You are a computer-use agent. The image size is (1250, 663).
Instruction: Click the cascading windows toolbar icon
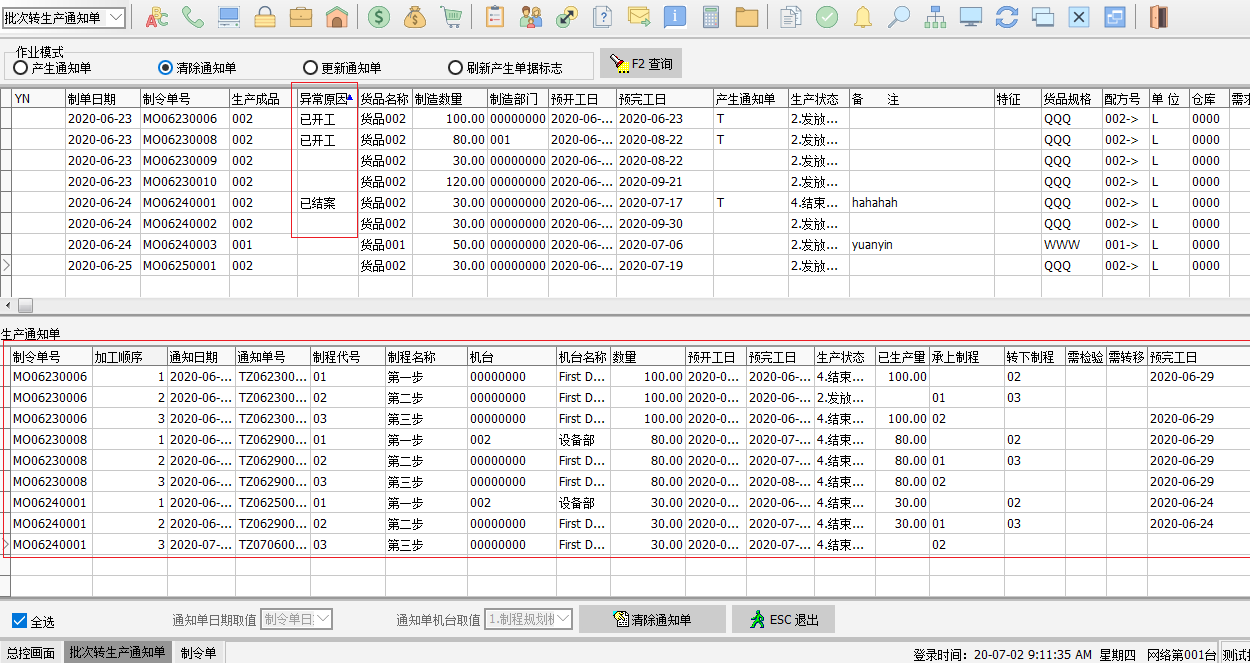1043,17
